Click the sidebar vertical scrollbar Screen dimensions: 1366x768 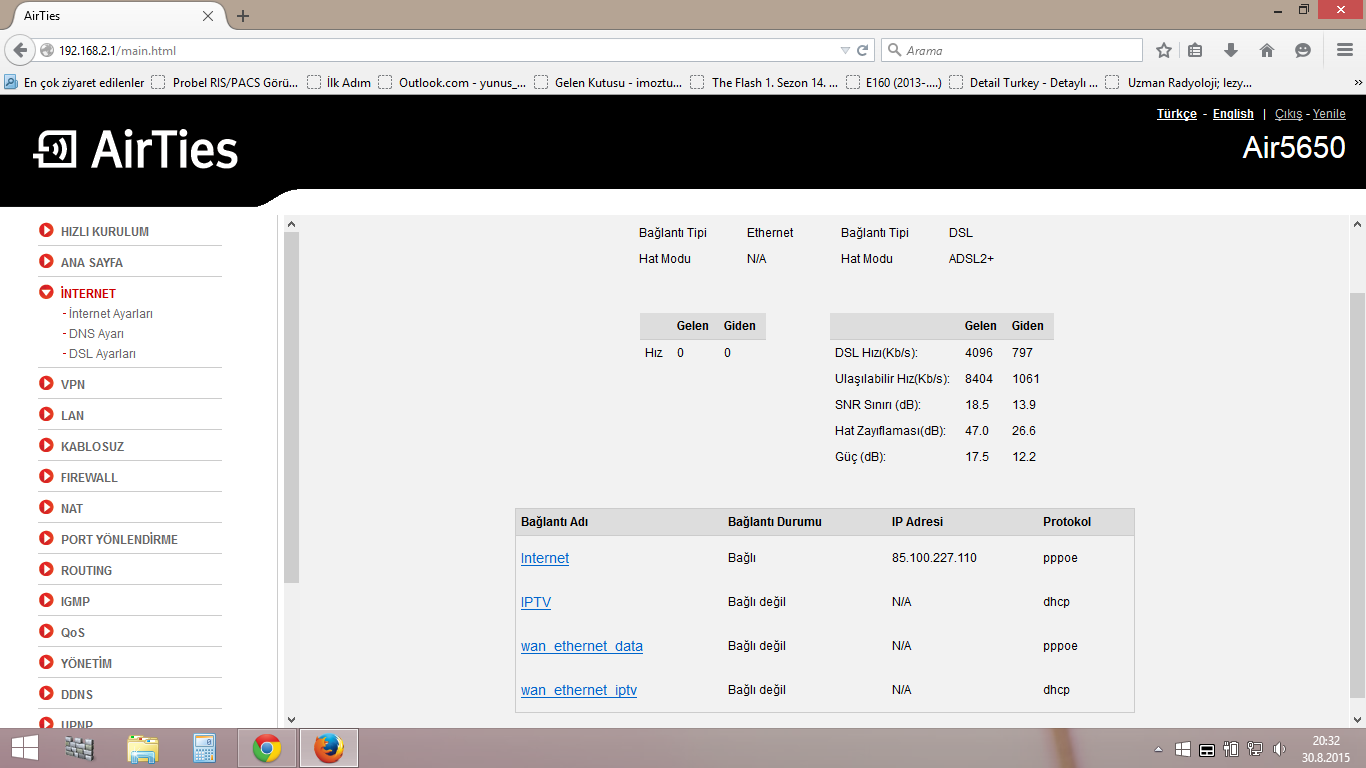(x=291, y=400)
